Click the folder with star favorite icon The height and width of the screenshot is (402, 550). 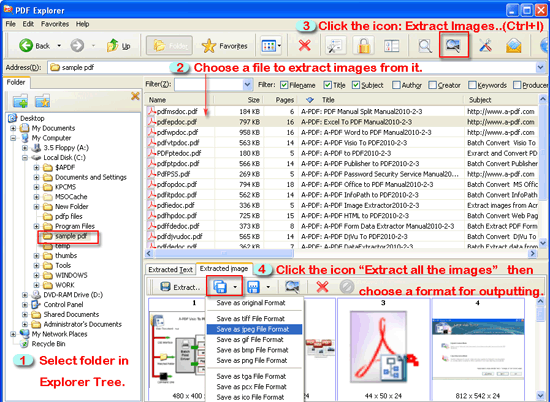tap(42, 101)
